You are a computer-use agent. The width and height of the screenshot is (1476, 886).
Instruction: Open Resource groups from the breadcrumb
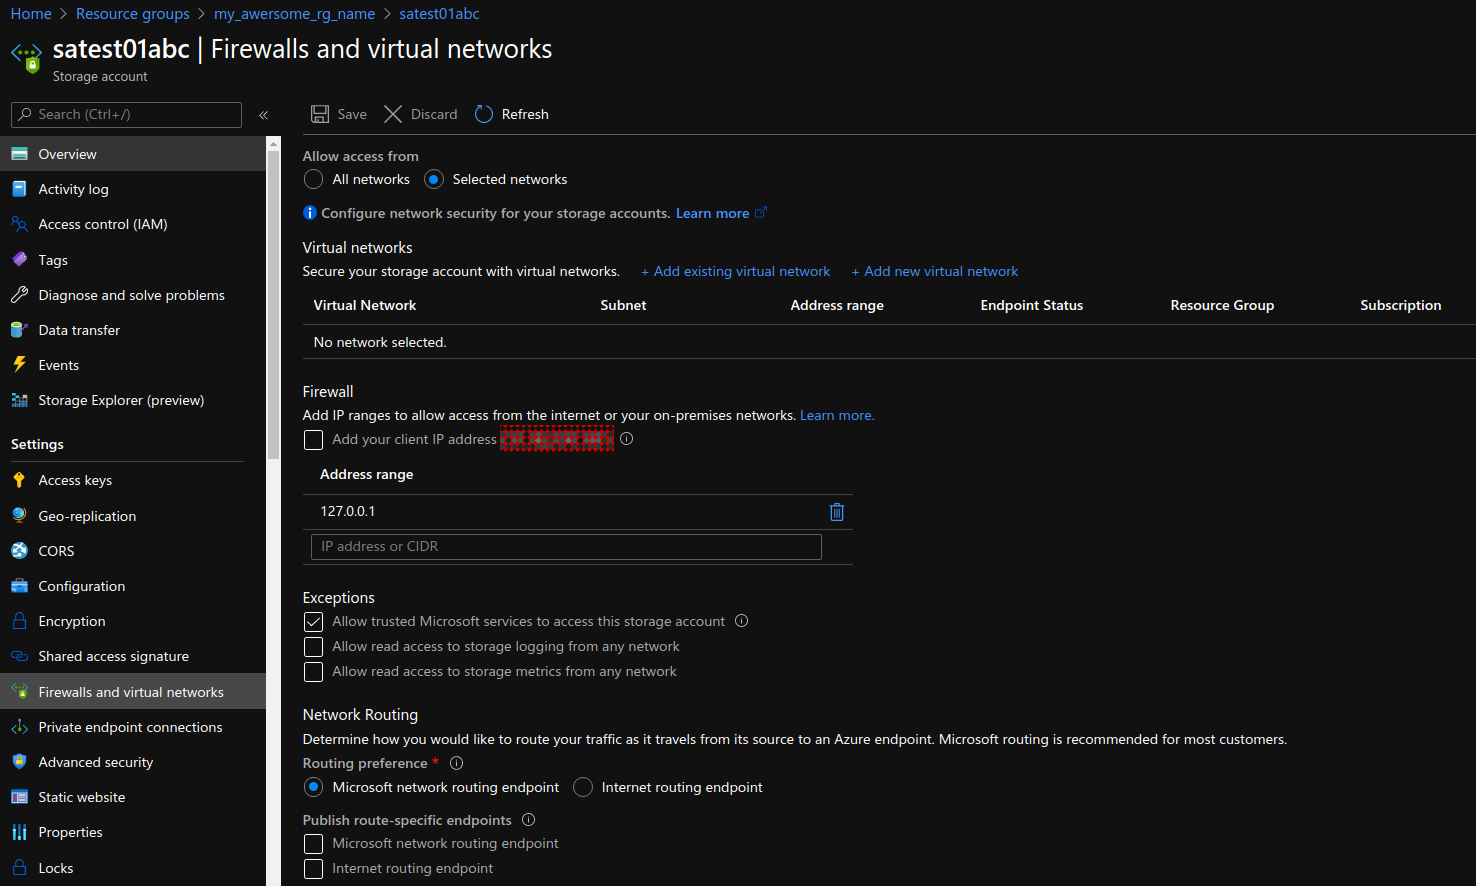132,13
